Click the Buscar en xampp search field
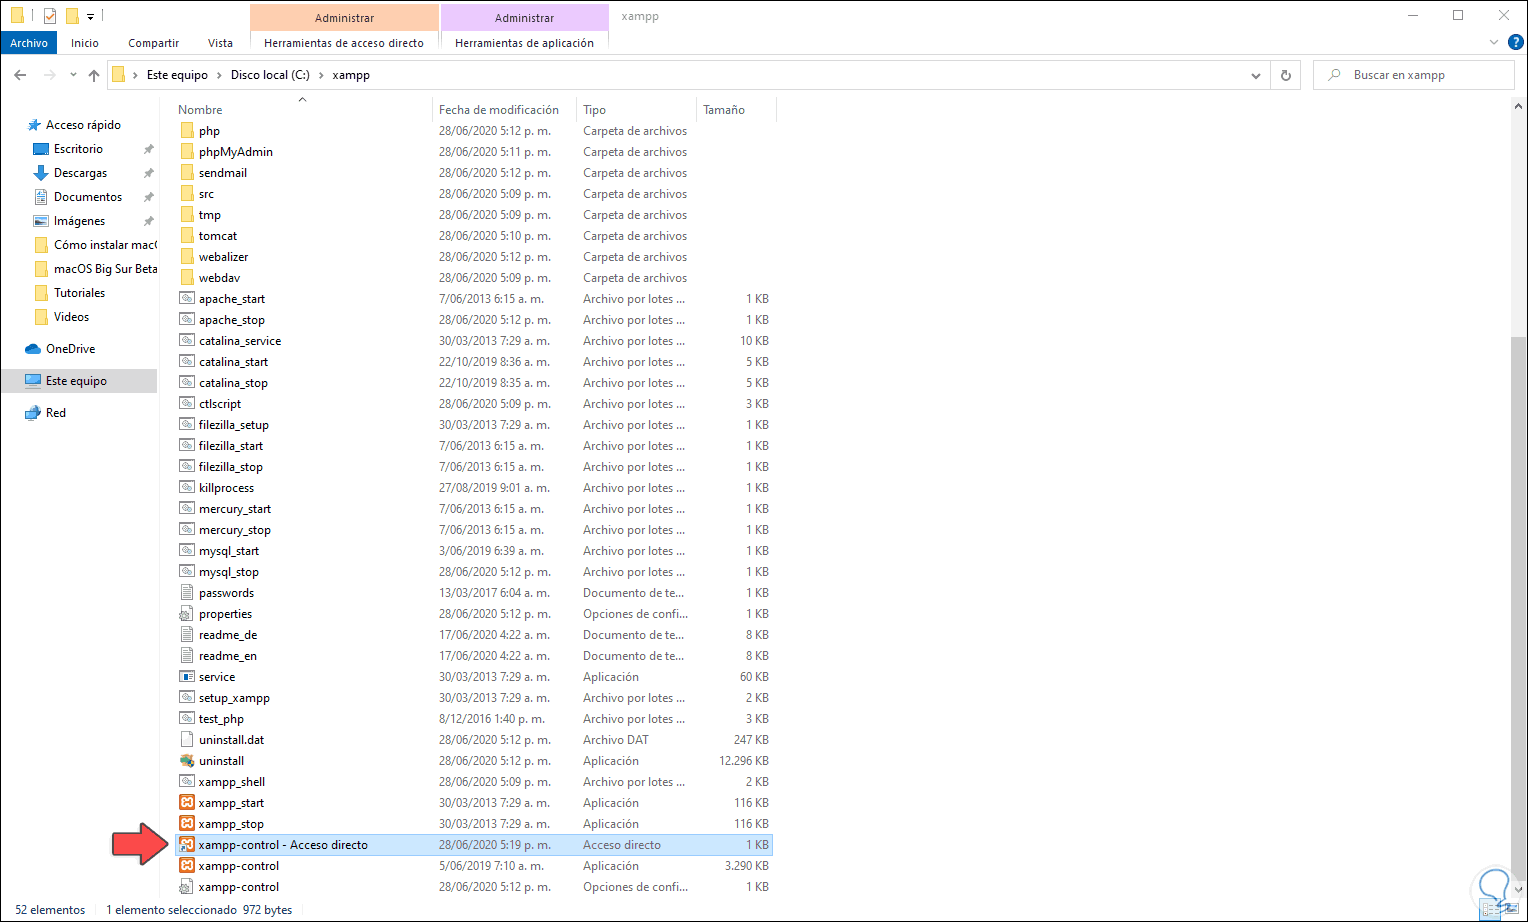 [1414, 75]
